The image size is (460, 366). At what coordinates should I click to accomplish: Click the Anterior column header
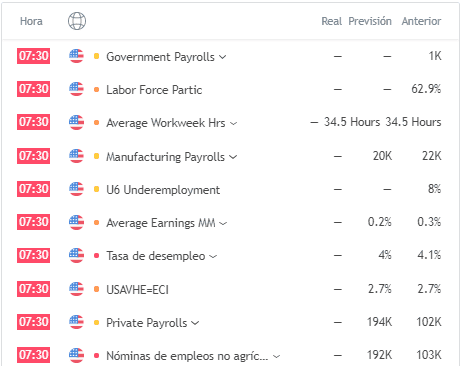(x=421, y=21)
